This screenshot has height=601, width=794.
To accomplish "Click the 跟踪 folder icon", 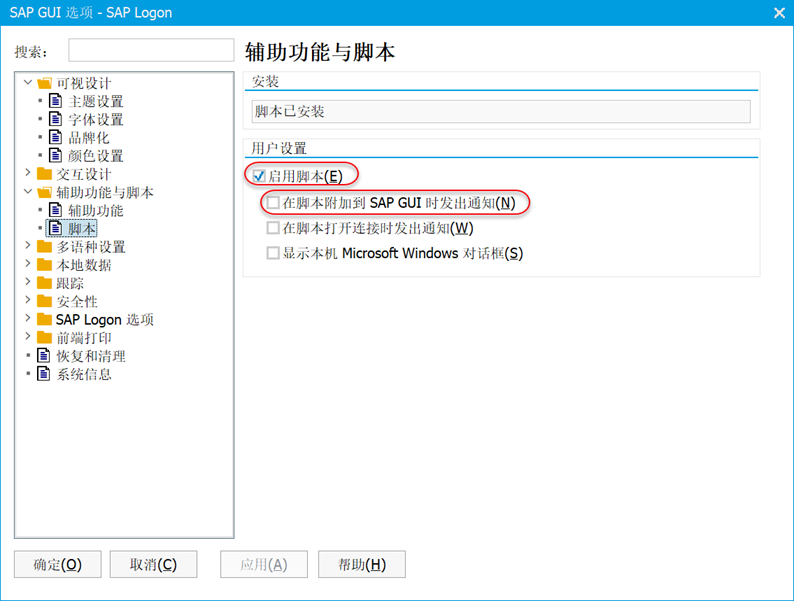I will 45,283.
